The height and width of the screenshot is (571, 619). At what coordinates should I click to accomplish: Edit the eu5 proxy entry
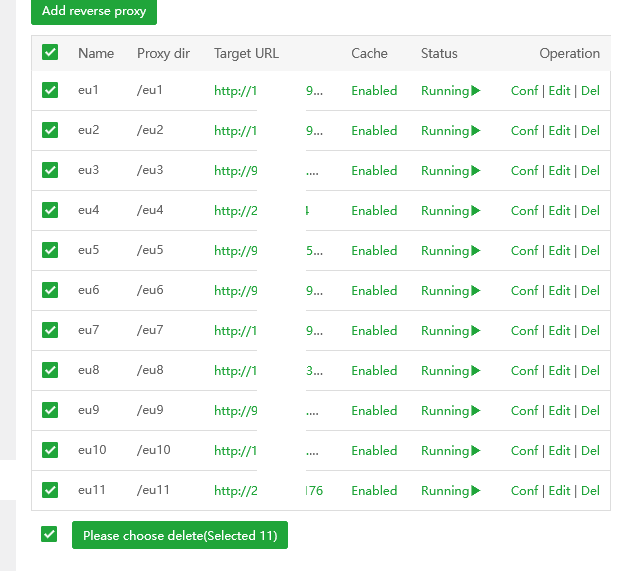point(559,251)
